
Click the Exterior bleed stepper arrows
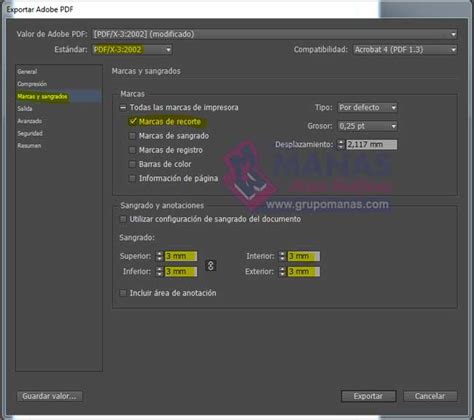[x=282, y=272]
